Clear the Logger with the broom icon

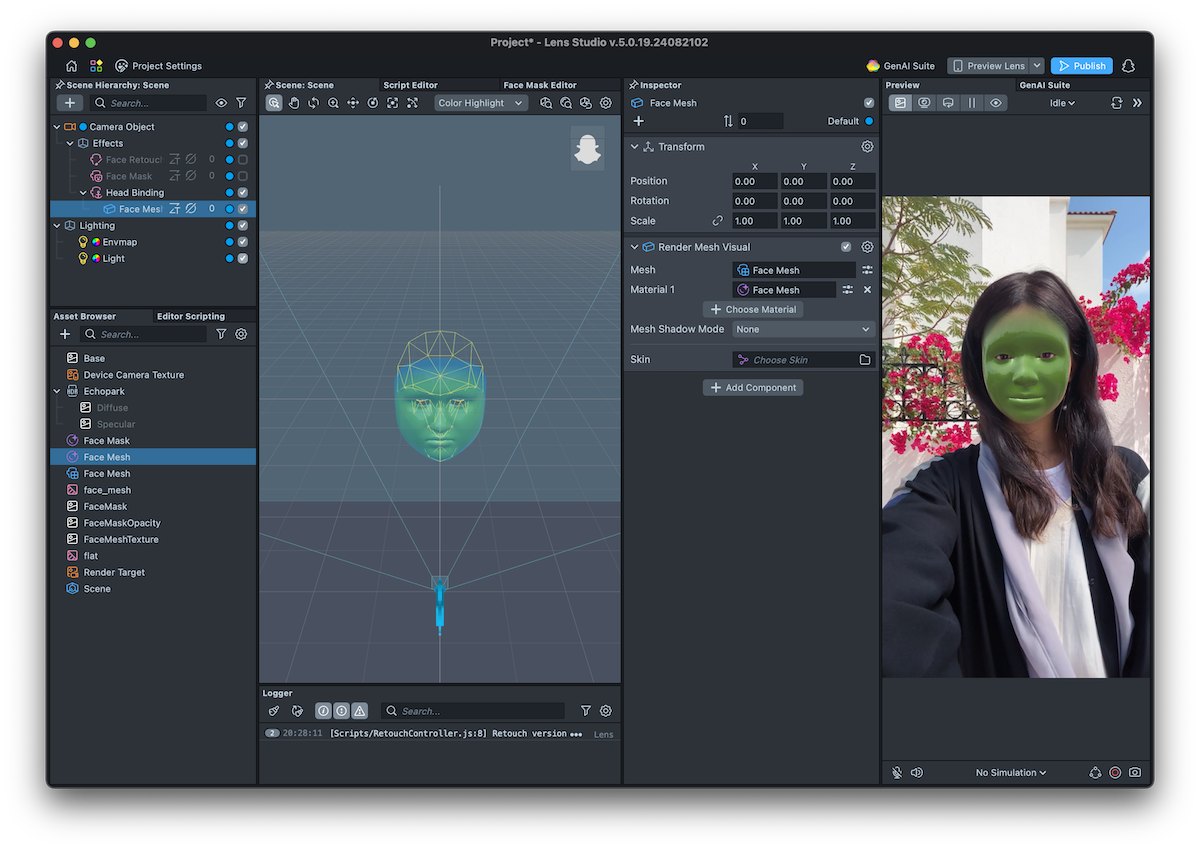[274, 711]
